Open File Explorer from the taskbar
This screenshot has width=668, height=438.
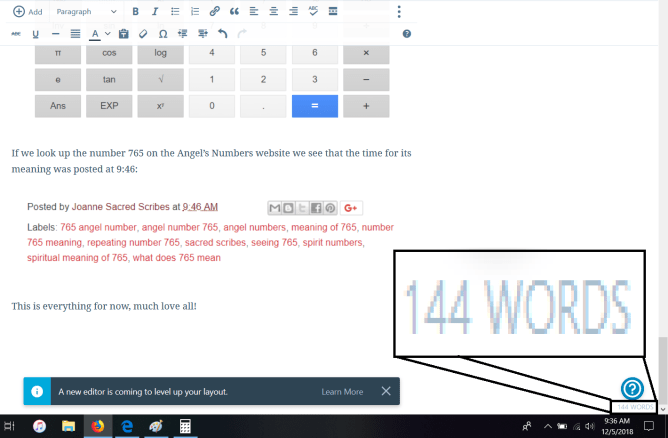68,426
